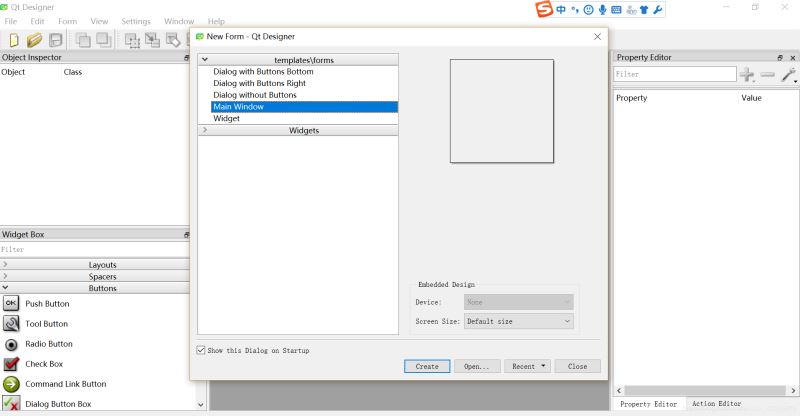Click the add dynamic property plus icon
This screenshot has width=800, height=416.
click(747, 75)
